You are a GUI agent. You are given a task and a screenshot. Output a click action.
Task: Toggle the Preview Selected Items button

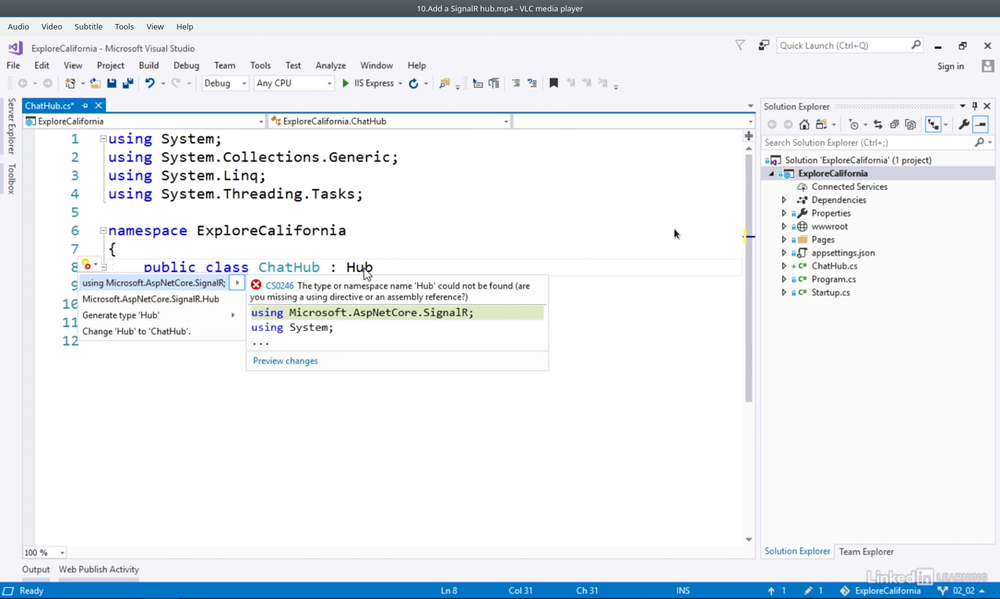coord(981,125)
